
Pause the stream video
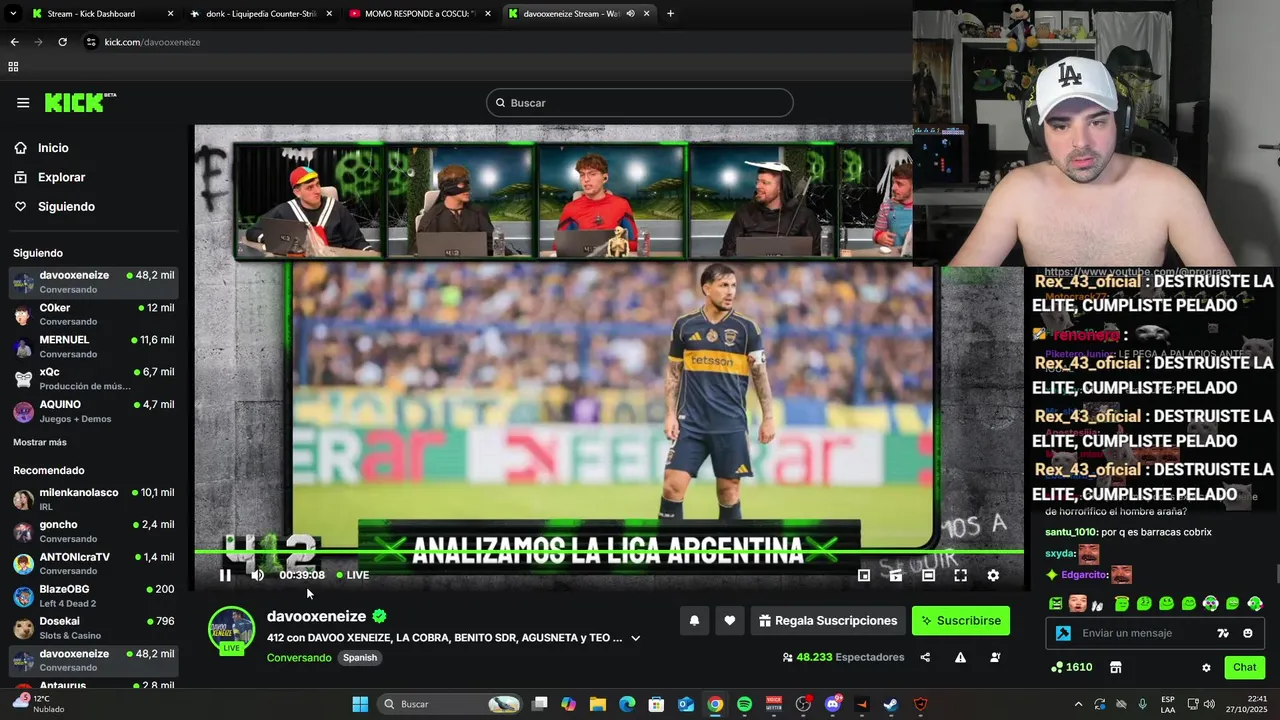click(225, 575)
